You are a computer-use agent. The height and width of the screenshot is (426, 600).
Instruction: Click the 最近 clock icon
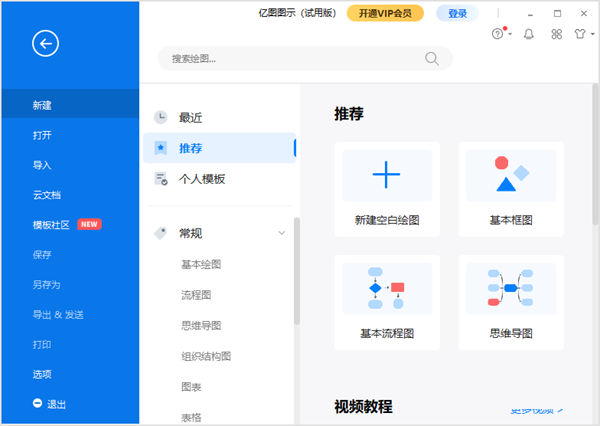[161, 117]
